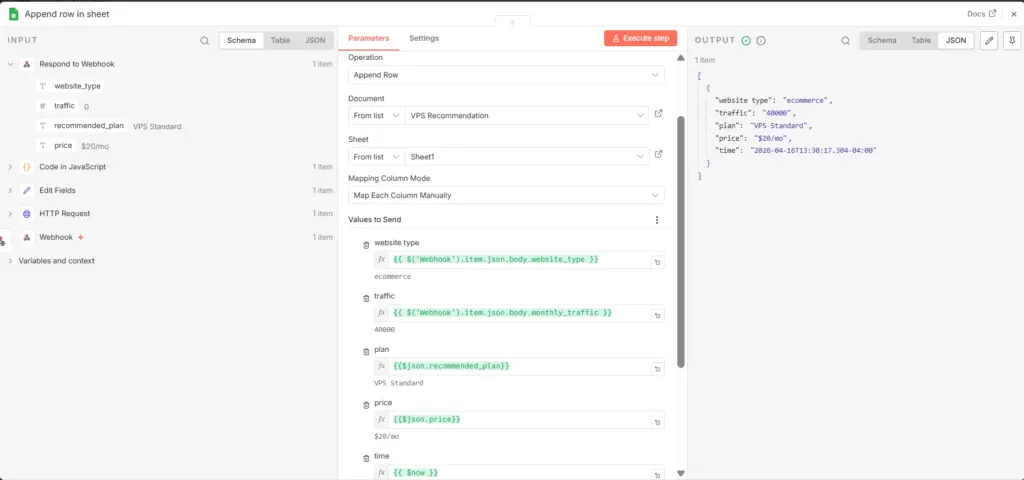Select the traffic schema field
Screen dimensions: 1024x480
coord(65,106)
